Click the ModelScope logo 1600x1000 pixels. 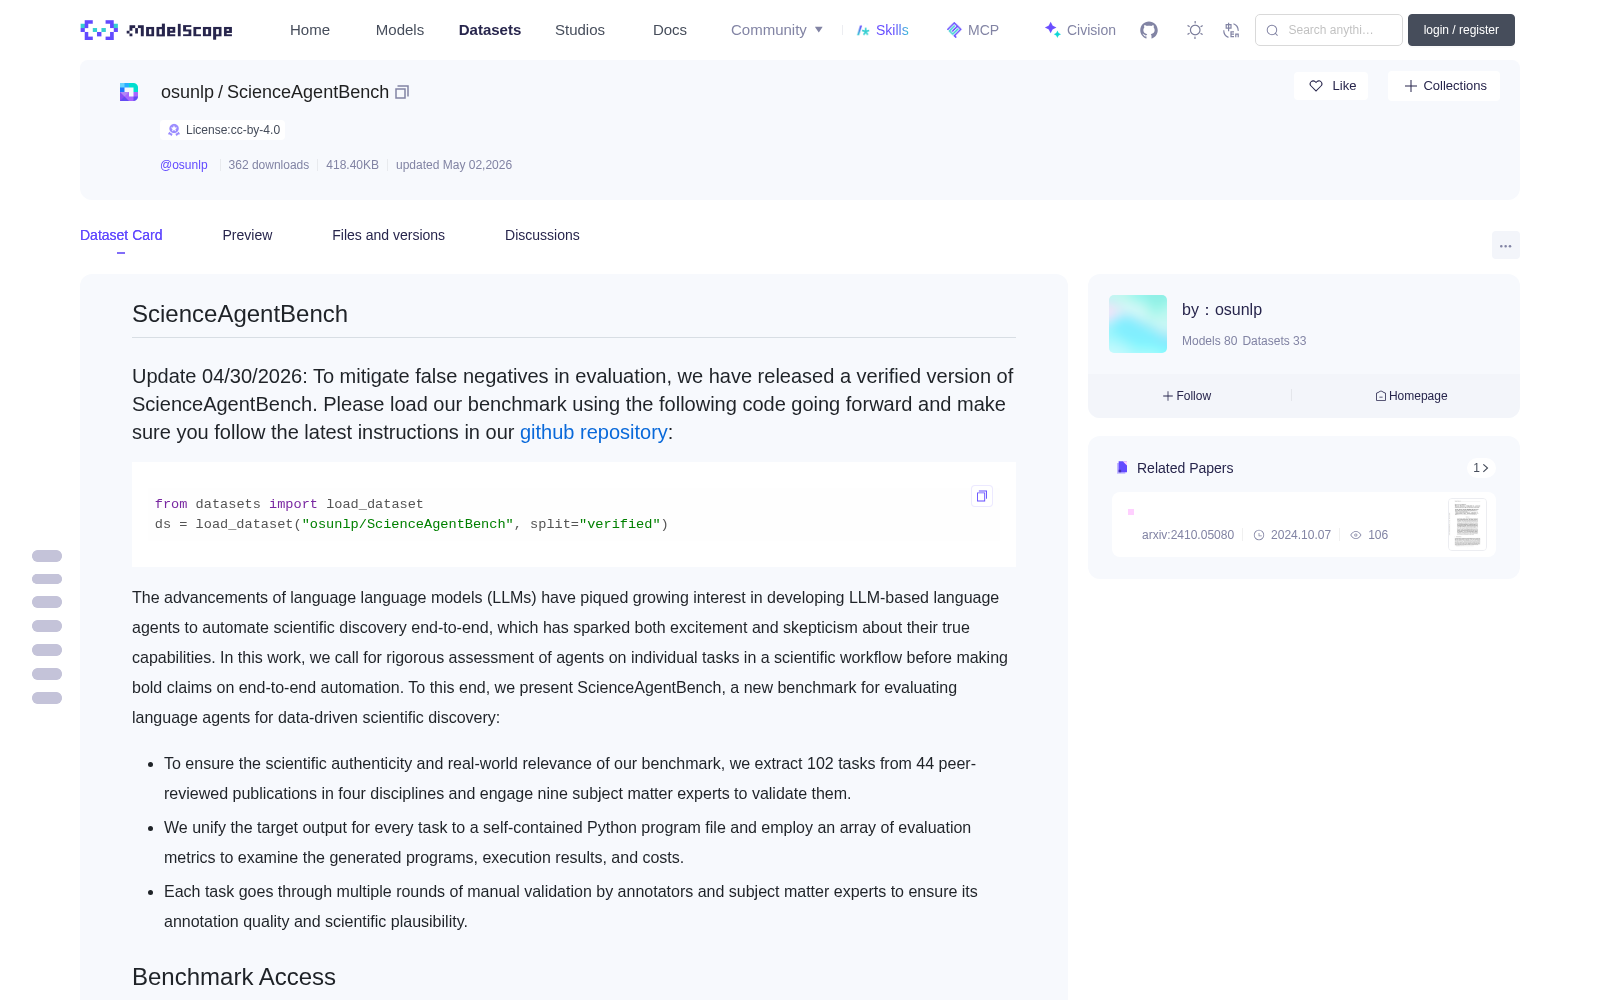click(x=157, y=30)
